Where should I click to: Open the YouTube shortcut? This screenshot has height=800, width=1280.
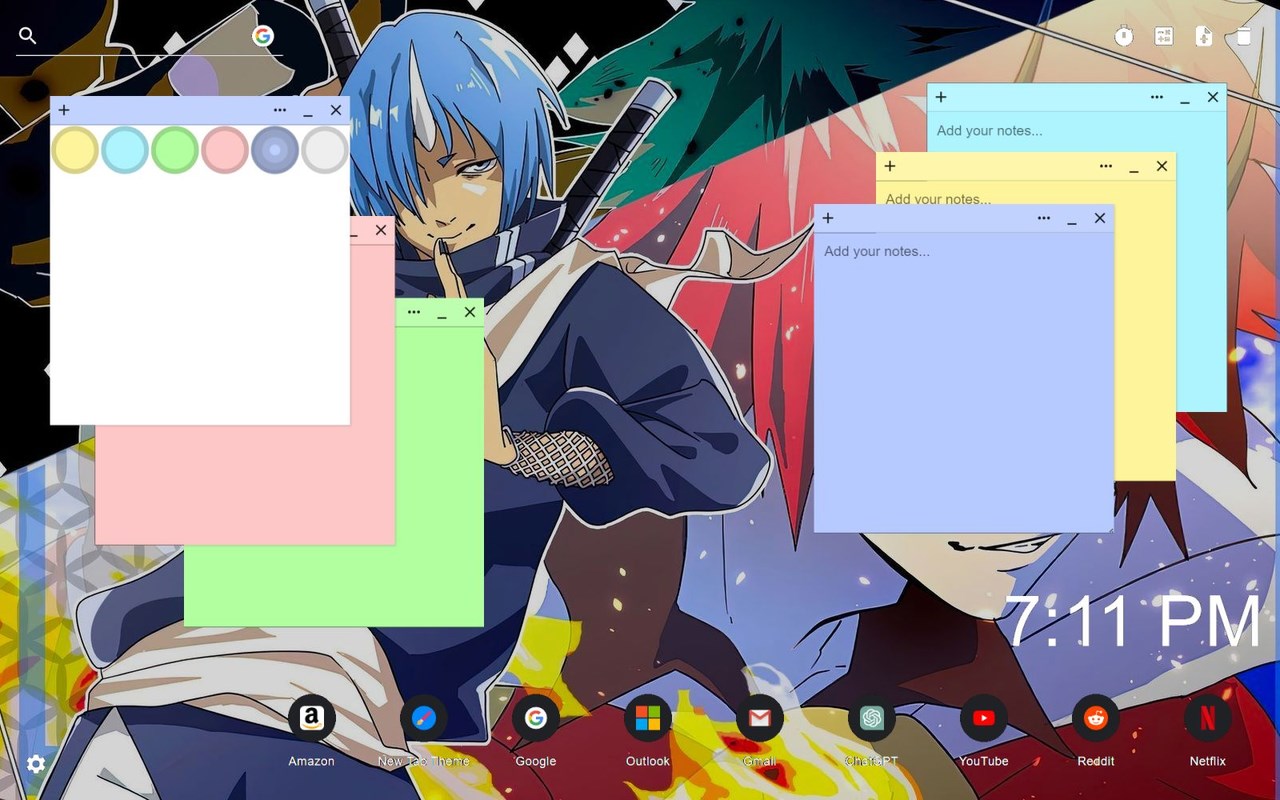point(984,718)
